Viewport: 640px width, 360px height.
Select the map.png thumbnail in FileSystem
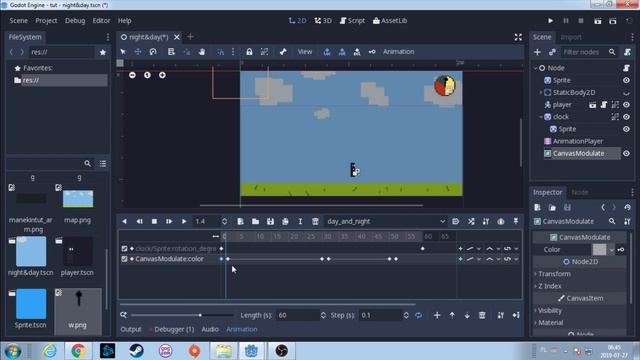pyautogui.click(x=78, y=199)
